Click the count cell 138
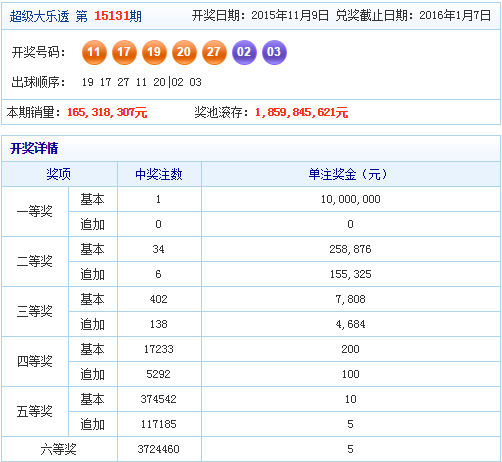The width and height of the screenshot is (502, 462). pyautogui.click(x=158, y=324)
